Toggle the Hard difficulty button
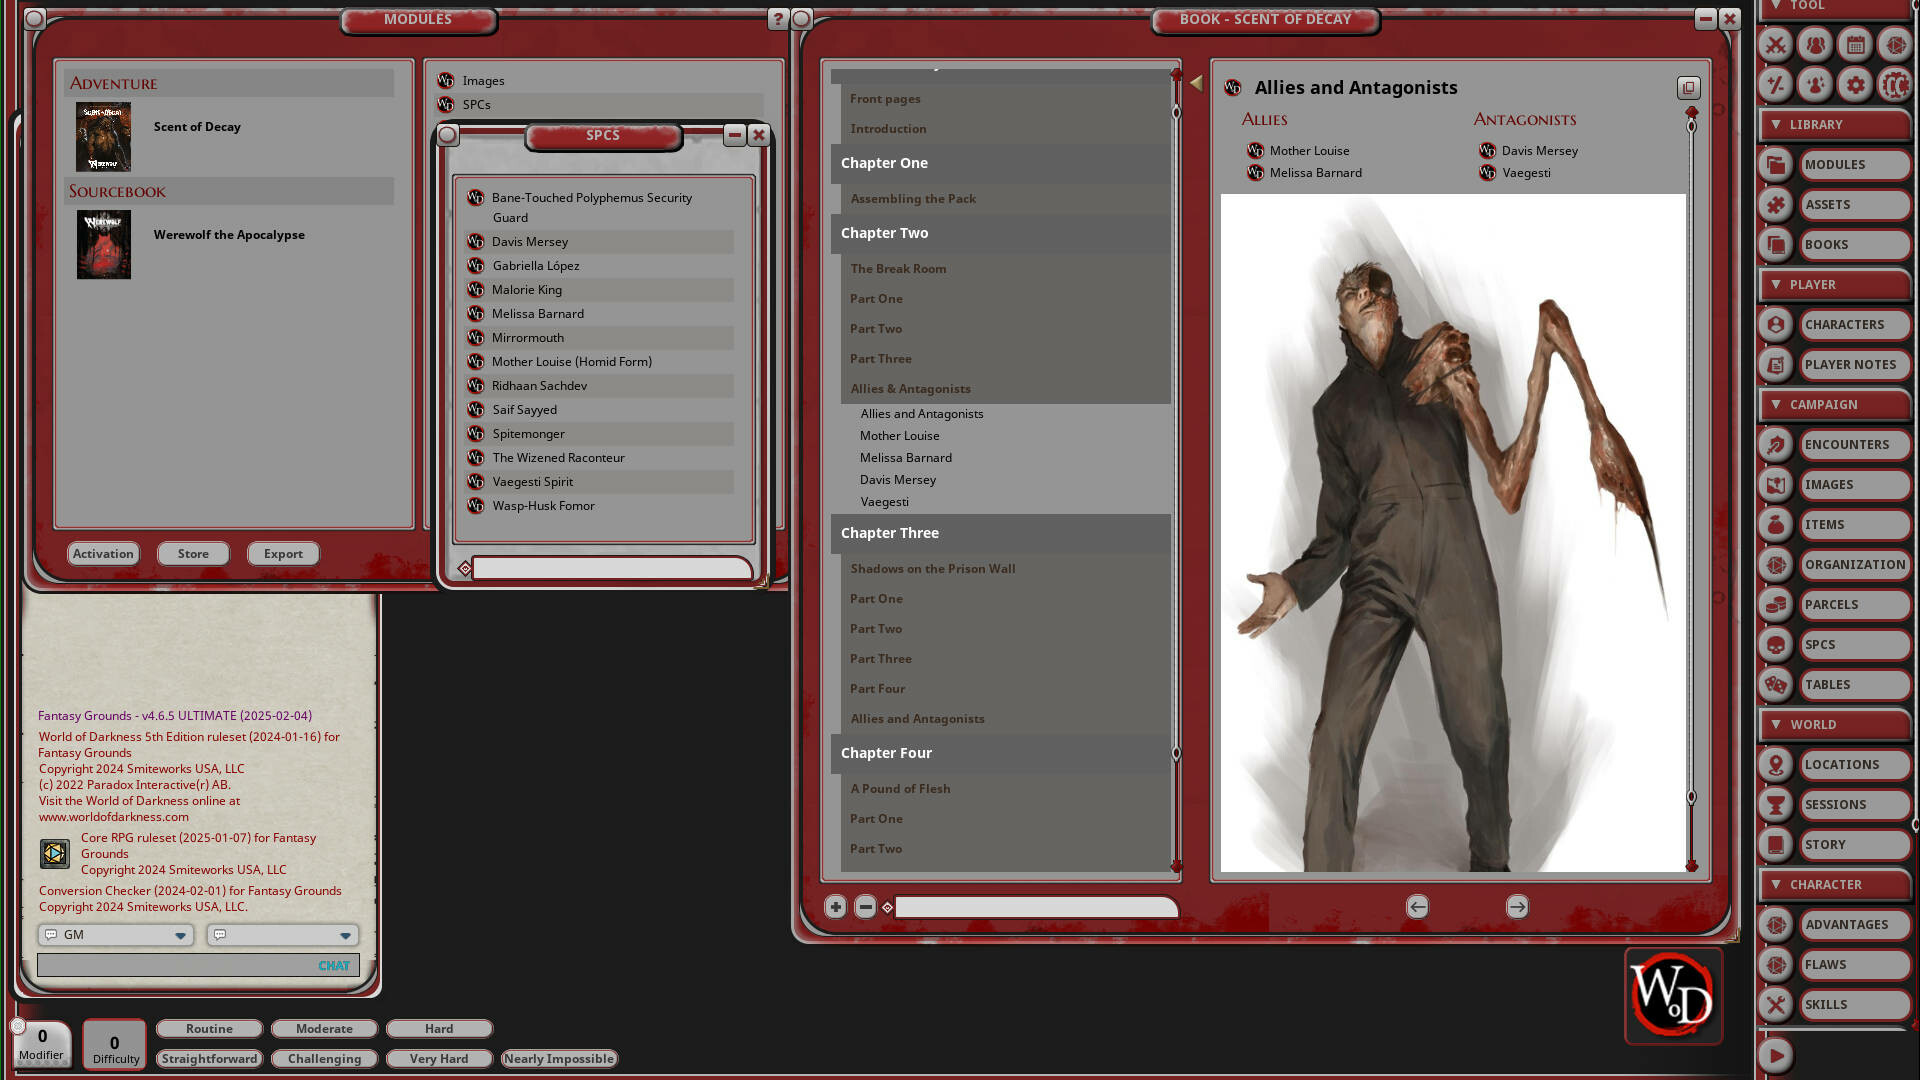This screenshot has width=1920, height=1080. 439,1028
